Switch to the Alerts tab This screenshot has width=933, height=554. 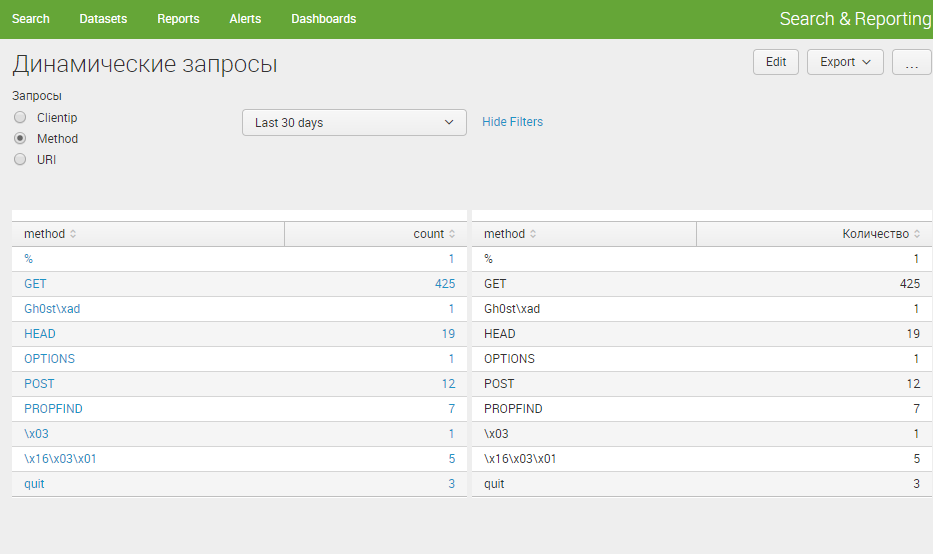(245, 19)
